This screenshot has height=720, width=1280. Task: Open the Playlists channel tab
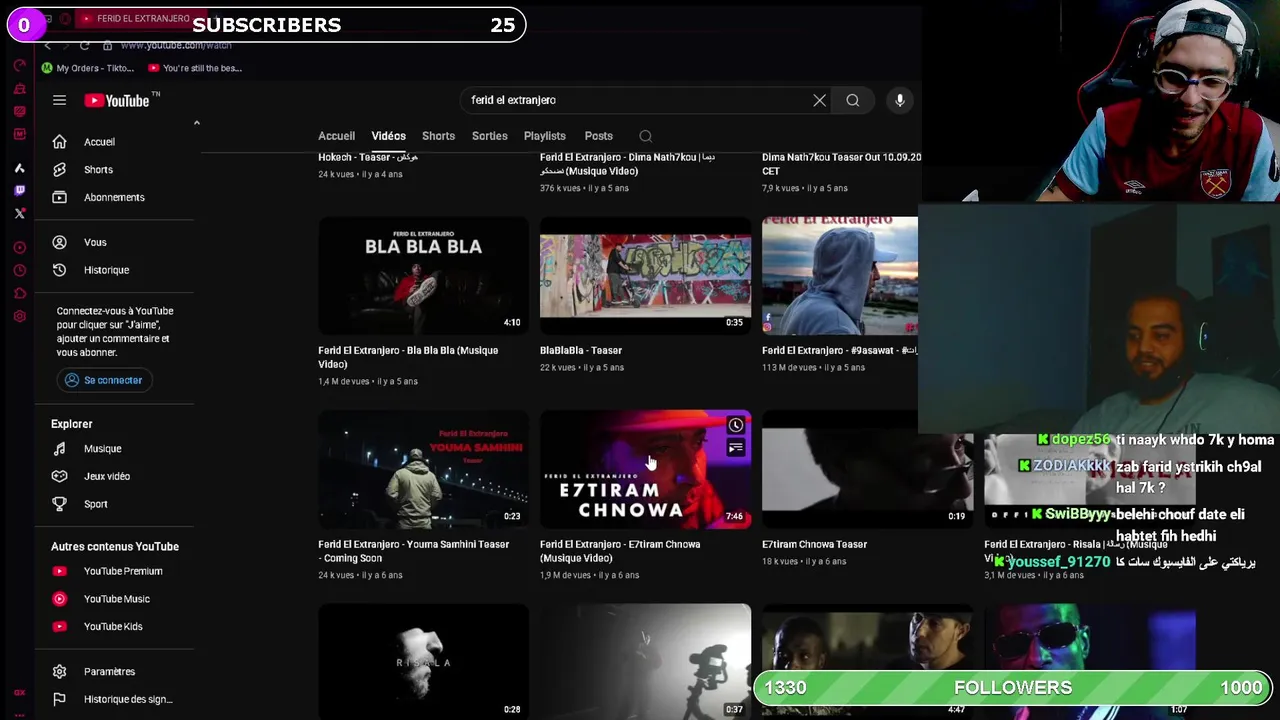(544, 136)
